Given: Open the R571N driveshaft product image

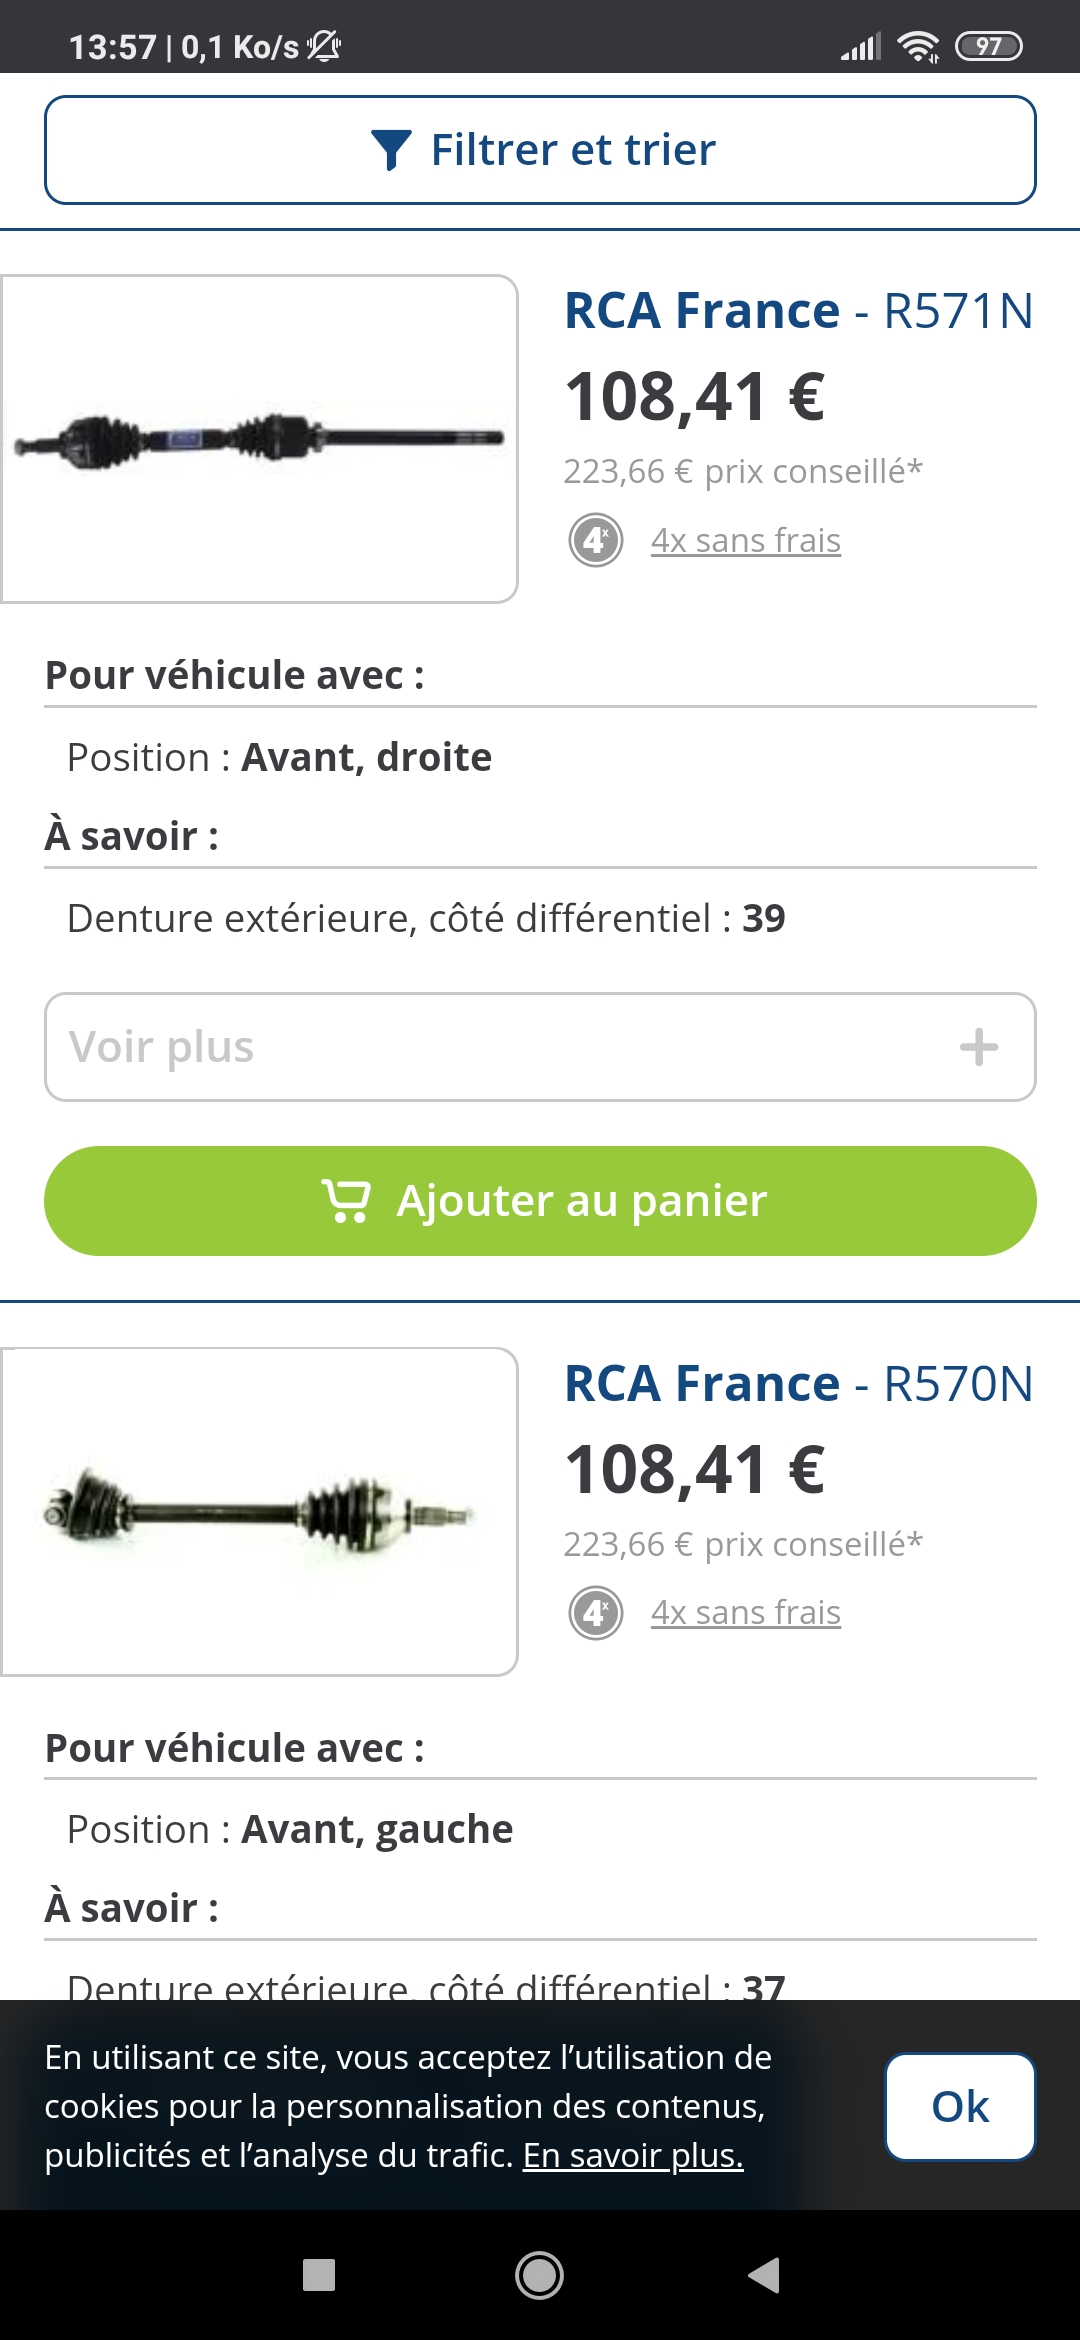Looking at the screenshot, I should (x=259, y=439).
